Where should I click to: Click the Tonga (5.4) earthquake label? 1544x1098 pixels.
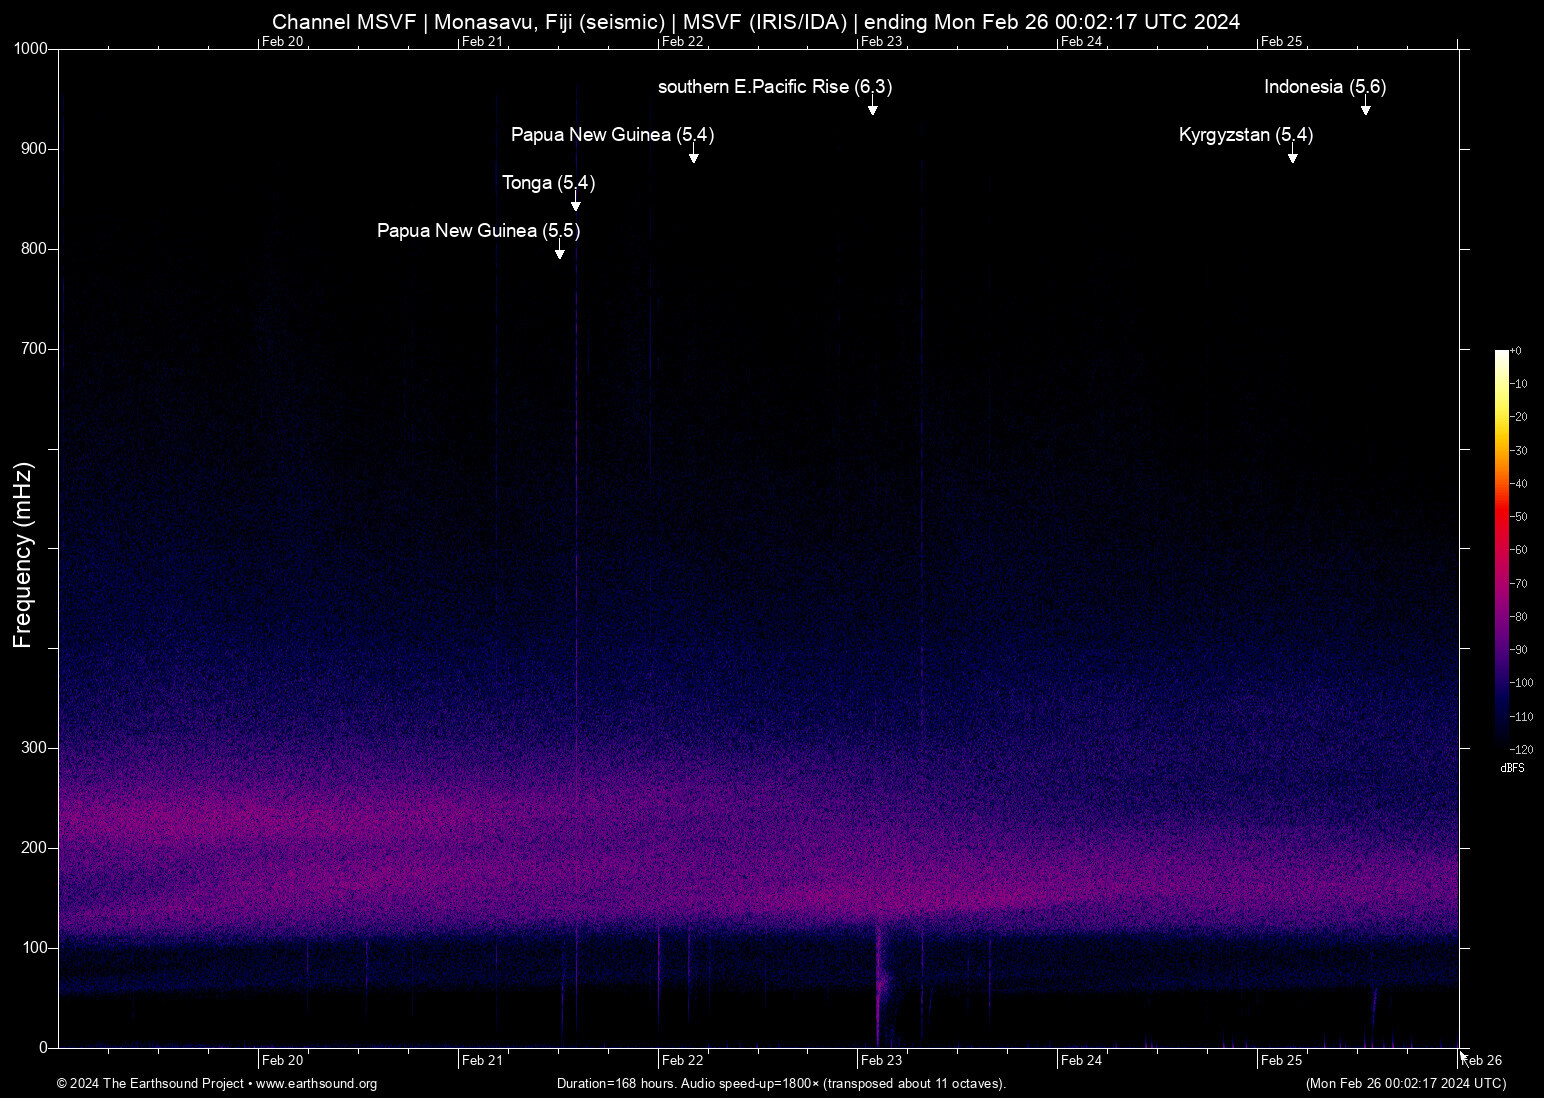point(548,183)
